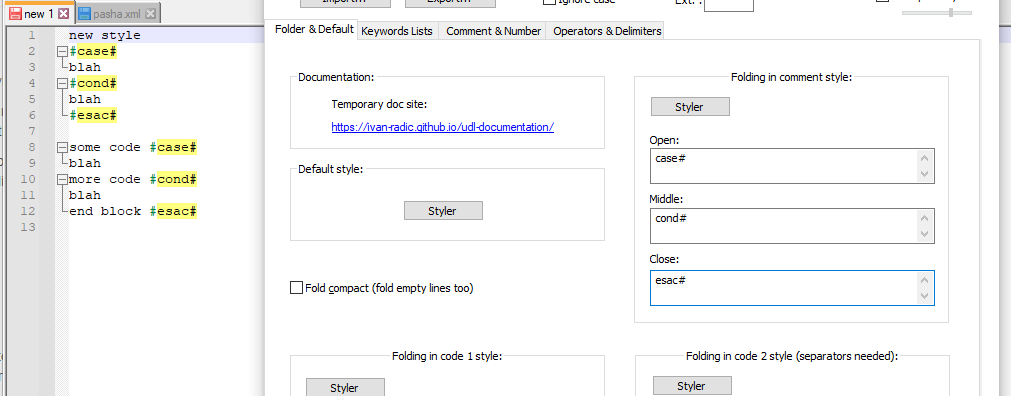
Task: Click 'blah' on line 5
Action: click(84, 99)
